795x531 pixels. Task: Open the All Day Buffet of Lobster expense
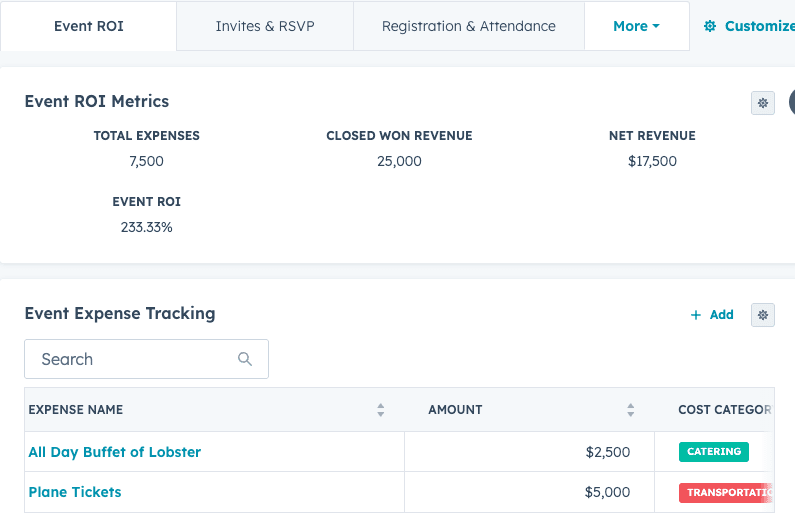pos(115,452)
